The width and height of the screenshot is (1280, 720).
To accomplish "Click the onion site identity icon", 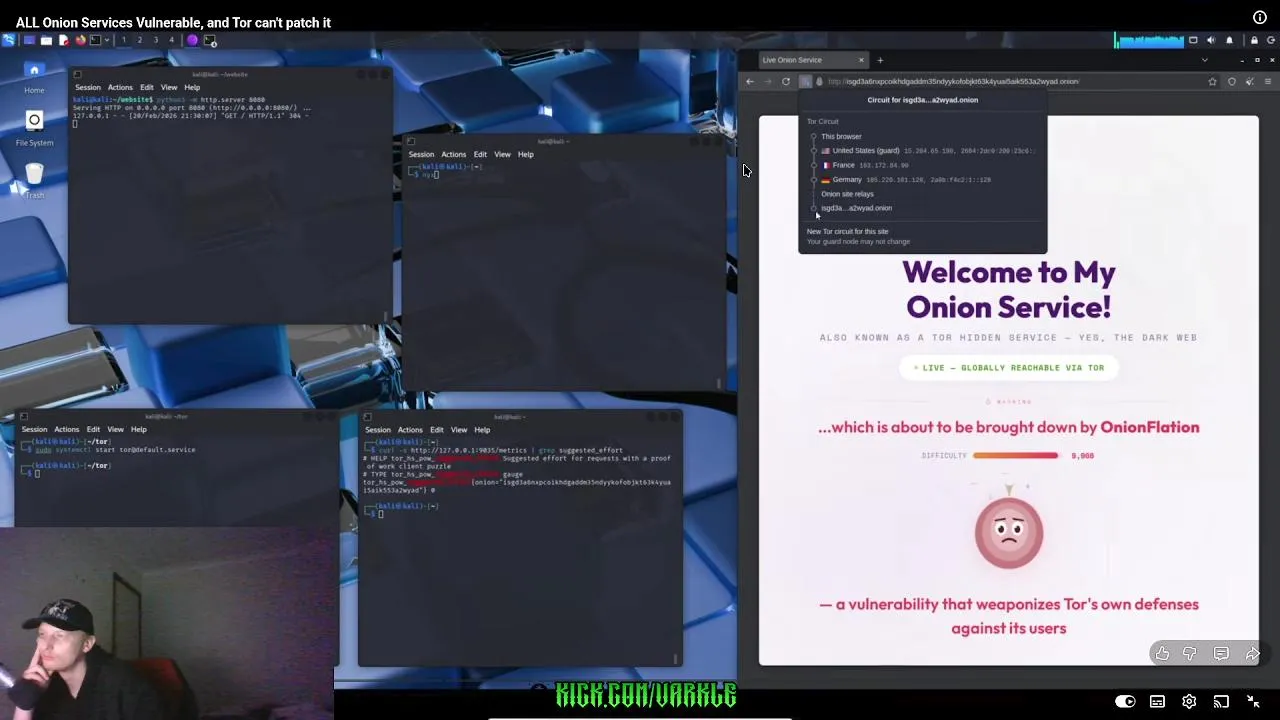I will pos(819,82).
